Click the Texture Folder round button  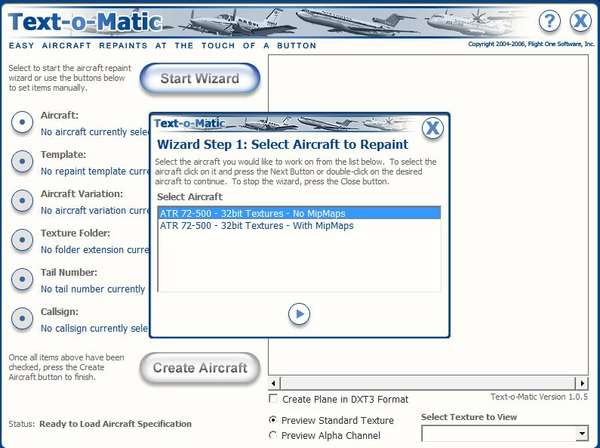[x=22, y=240]
